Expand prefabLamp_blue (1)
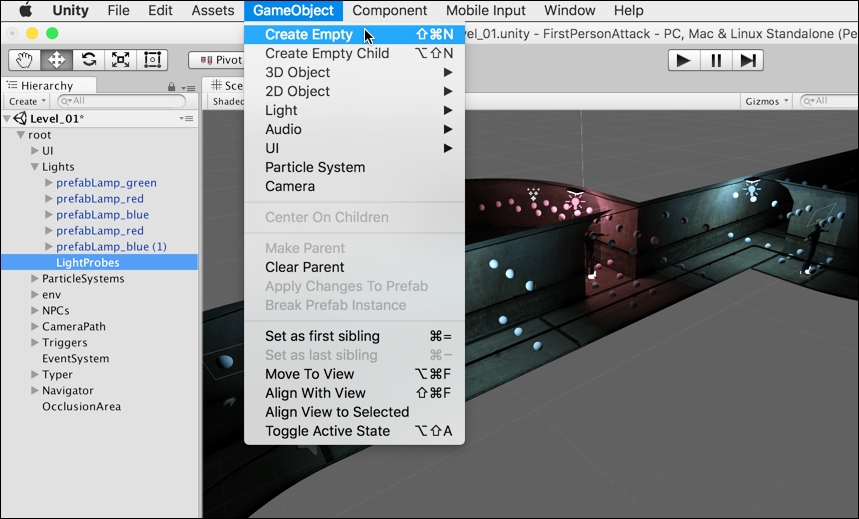The height and width of the screenshot is (519, 859). click(x=49, y=246)
